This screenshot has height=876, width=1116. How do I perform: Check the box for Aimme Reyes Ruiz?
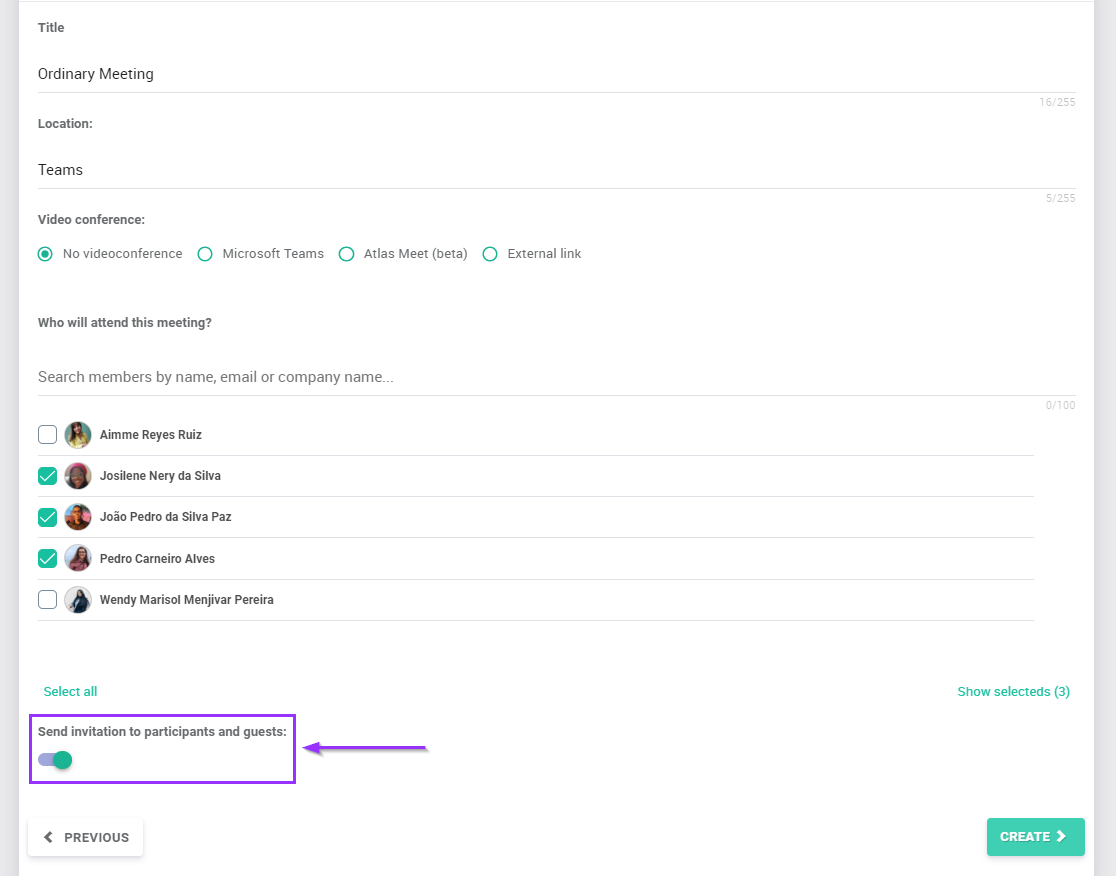(48, 435)
